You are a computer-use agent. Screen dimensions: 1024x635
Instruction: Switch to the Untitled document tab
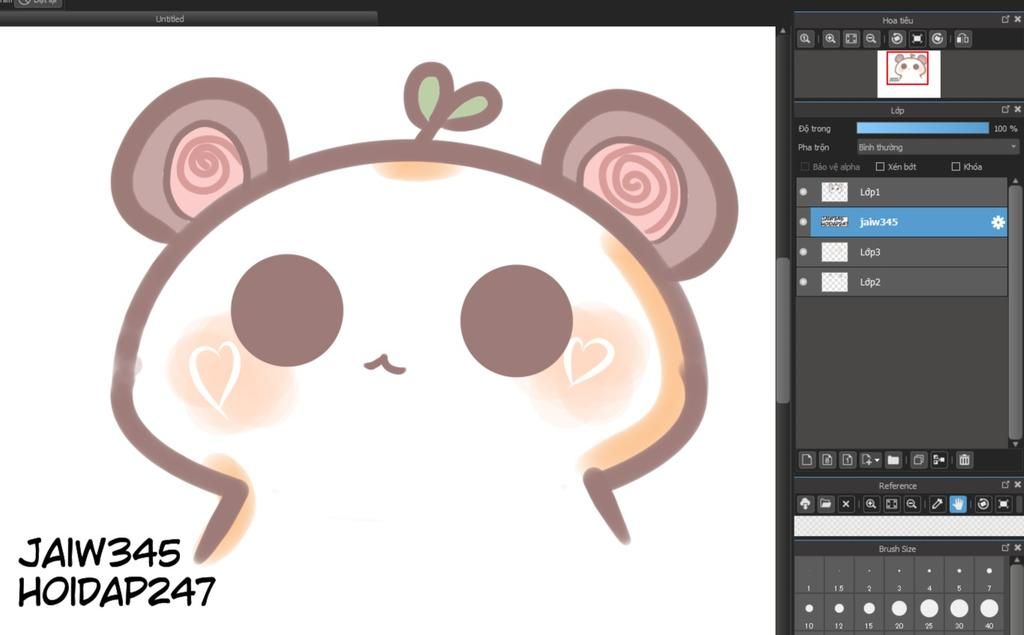pos(170,19)
